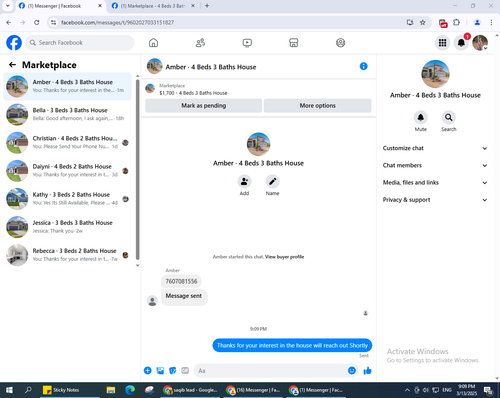Open Bella - 3 Beds 3 Baths House chat
500x398 pixels.
(x=67, y=114)
